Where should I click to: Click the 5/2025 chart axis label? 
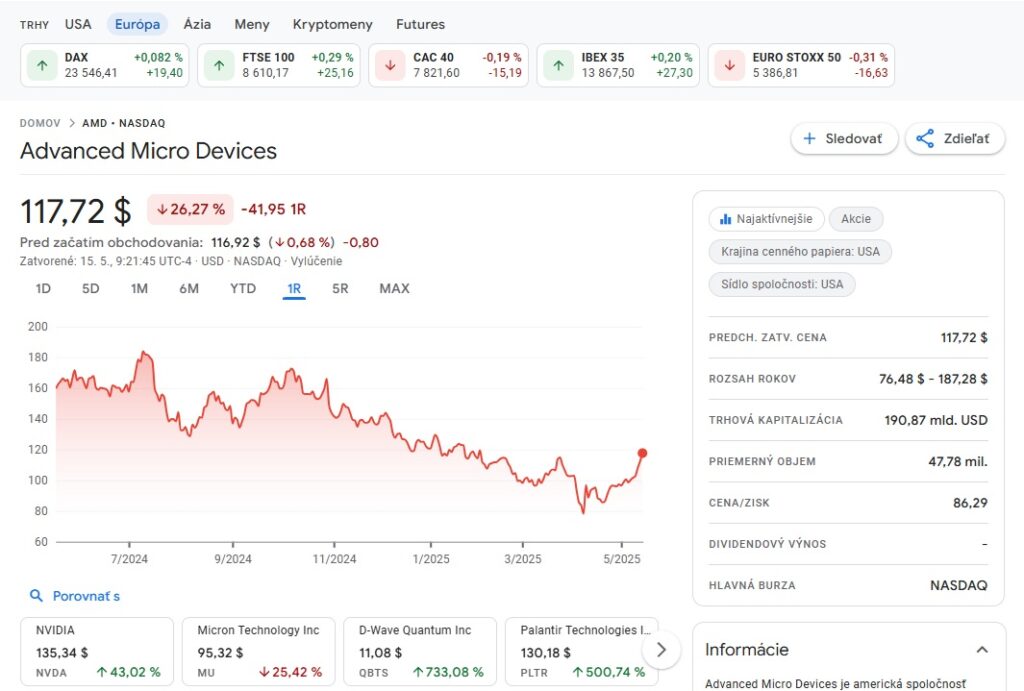pyautogui.click(x=622, y=559)
